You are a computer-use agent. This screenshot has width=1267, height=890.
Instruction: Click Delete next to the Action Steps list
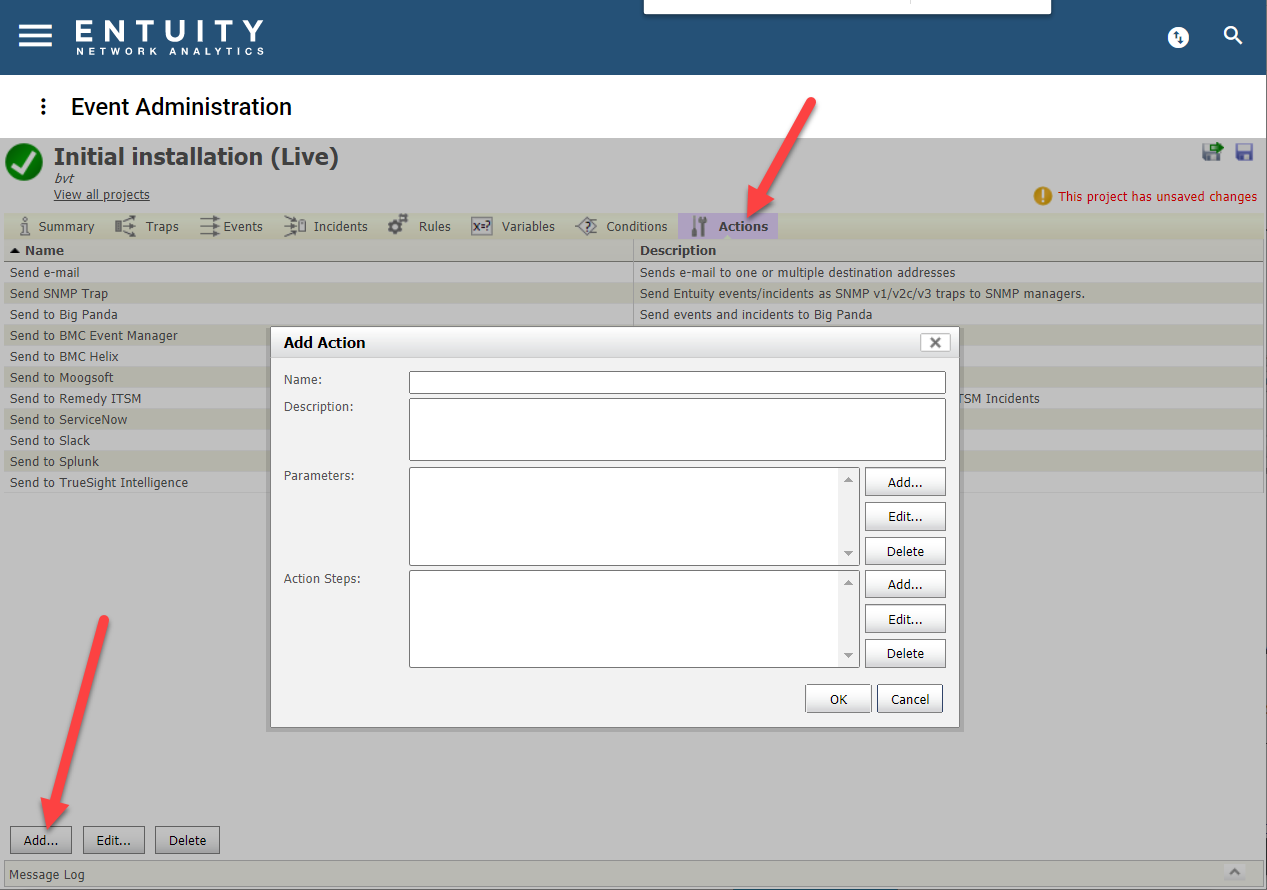tap(905, 653)
